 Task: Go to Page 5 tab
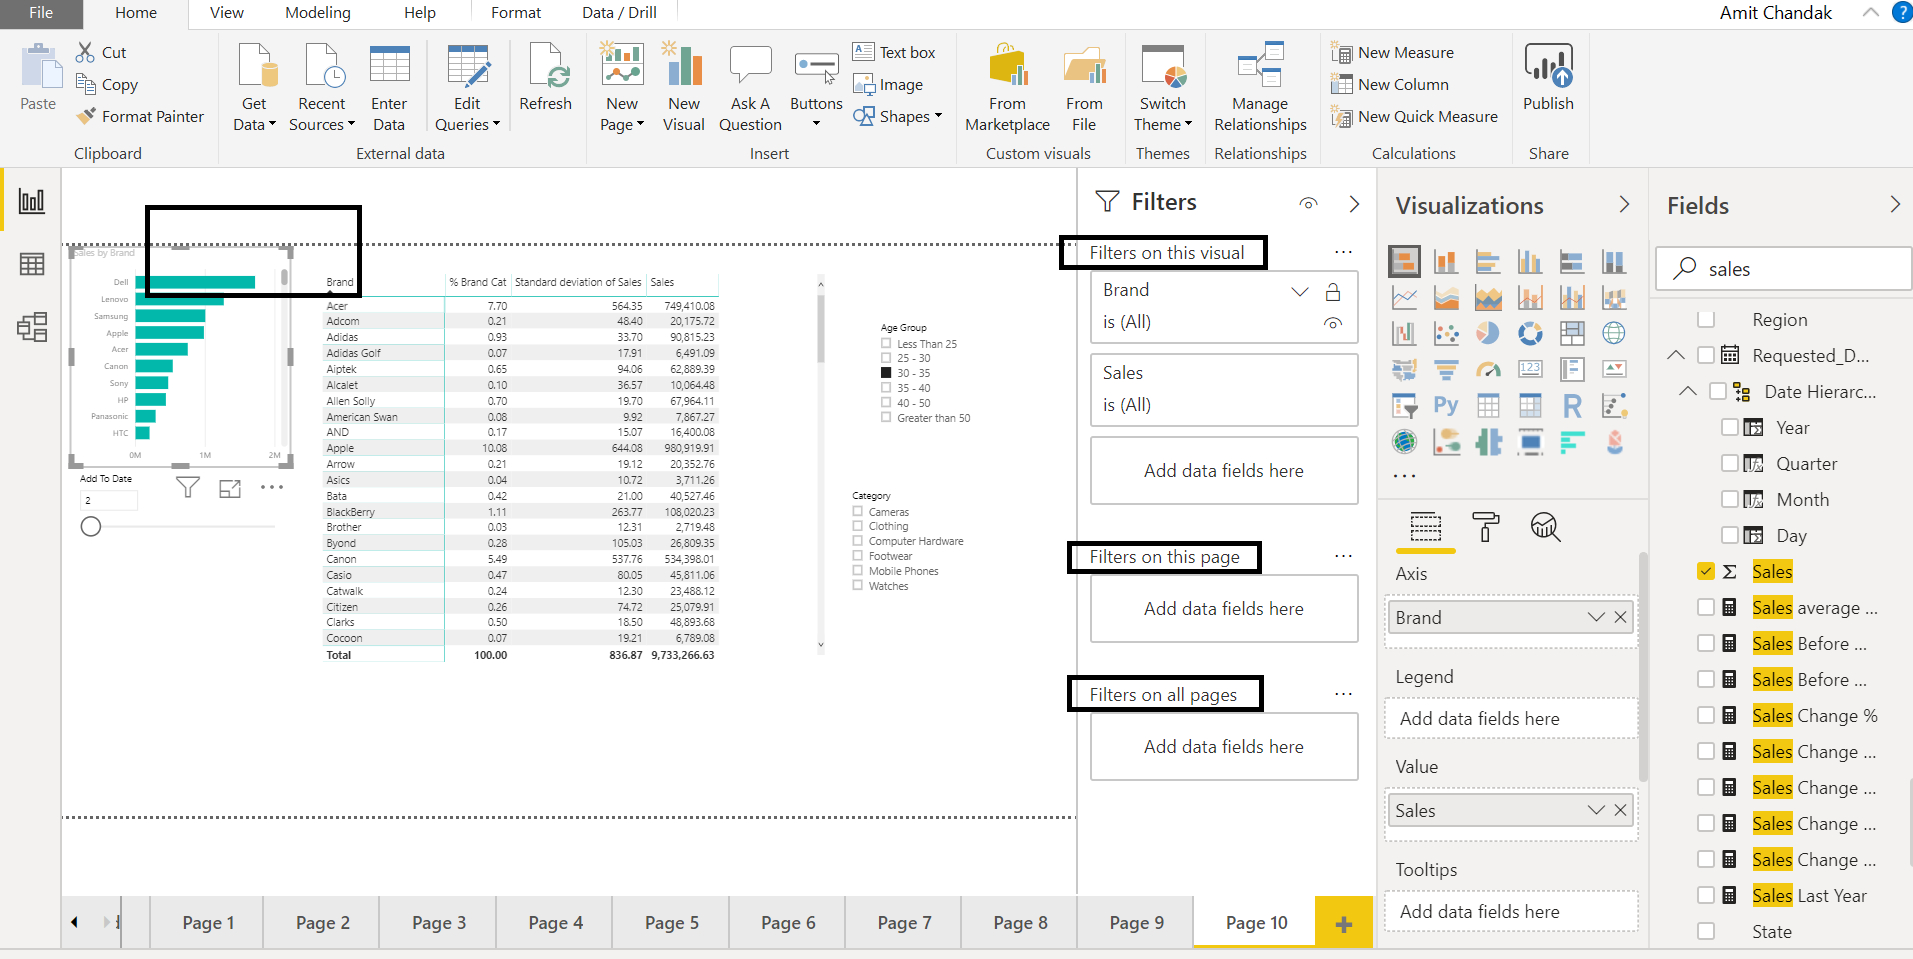point(671,922)
